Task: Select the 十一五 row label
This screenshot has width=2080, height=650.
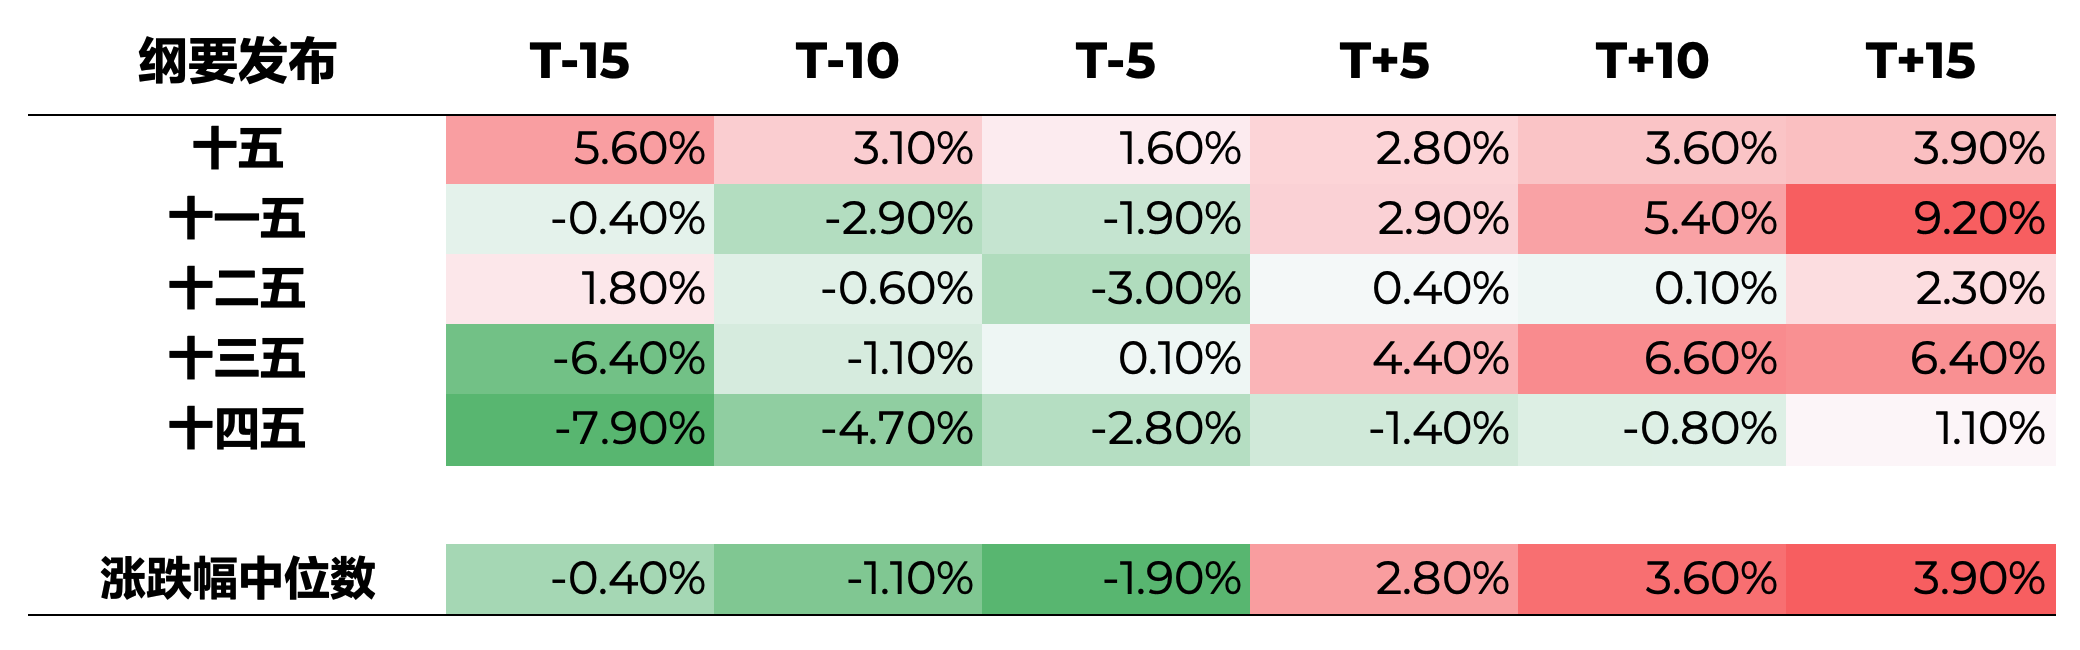Action: [237, 219]
